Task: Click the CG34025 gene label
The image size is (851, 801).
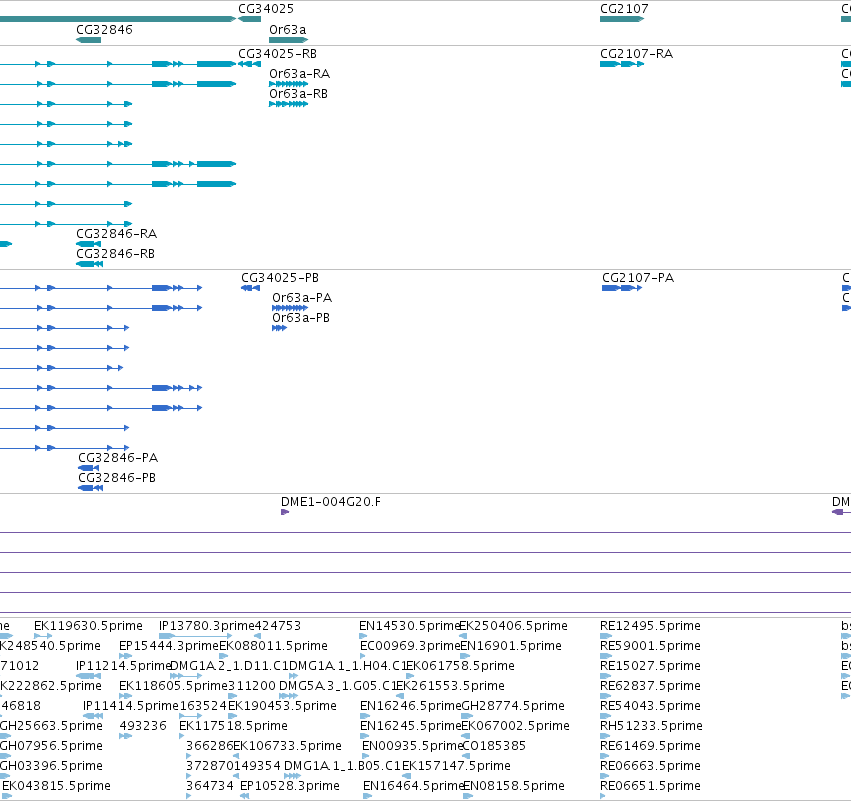Action: pos(266,9)
